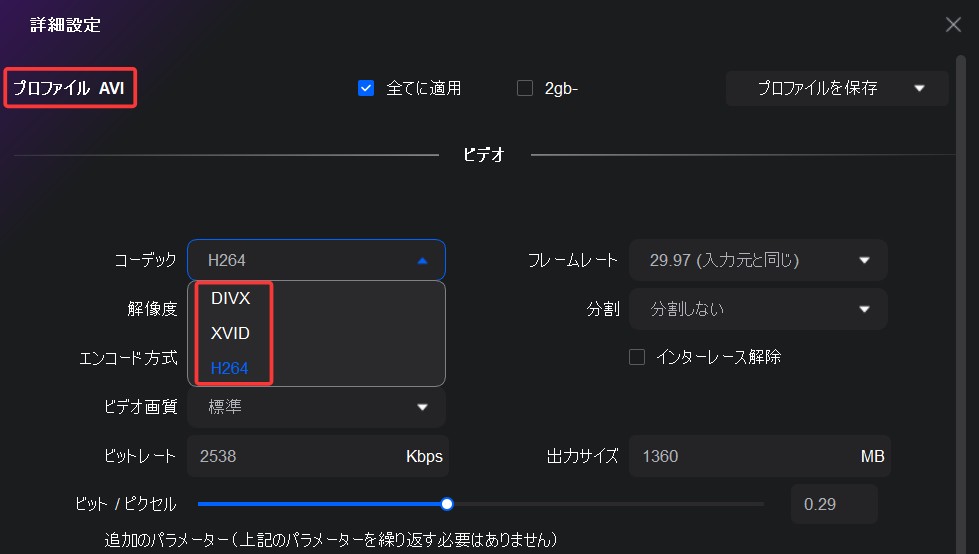Click the down arrow on フレームレート dropdown

click(865, 260)
